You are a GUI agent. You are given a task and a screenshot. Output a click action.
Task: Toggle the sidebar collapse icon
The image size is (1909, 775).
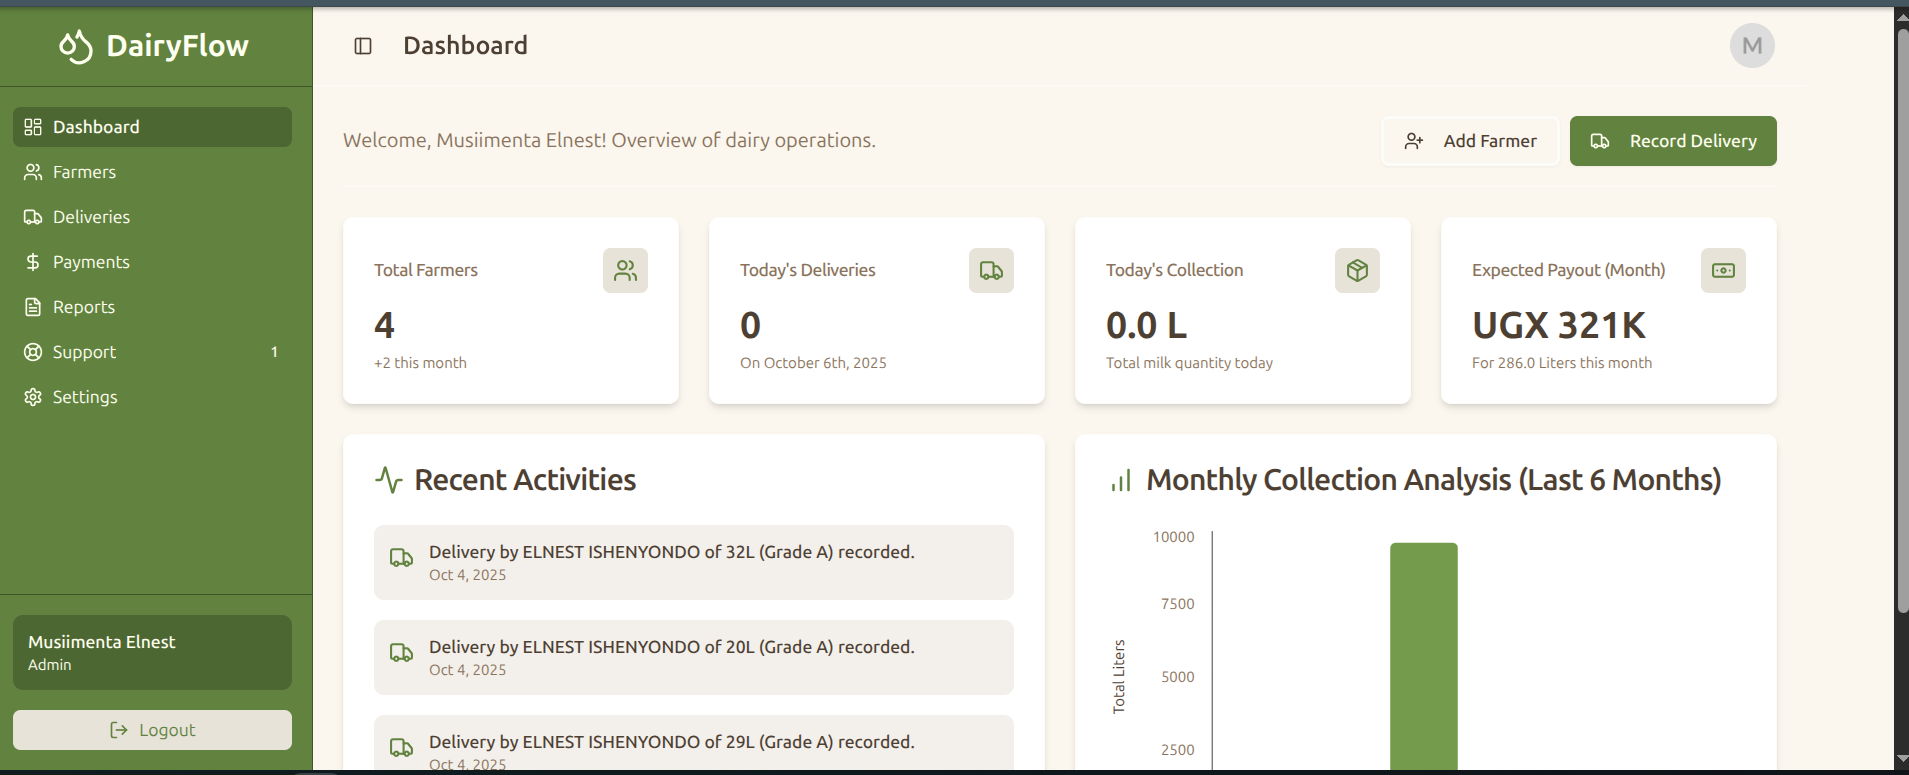[363, 46]
